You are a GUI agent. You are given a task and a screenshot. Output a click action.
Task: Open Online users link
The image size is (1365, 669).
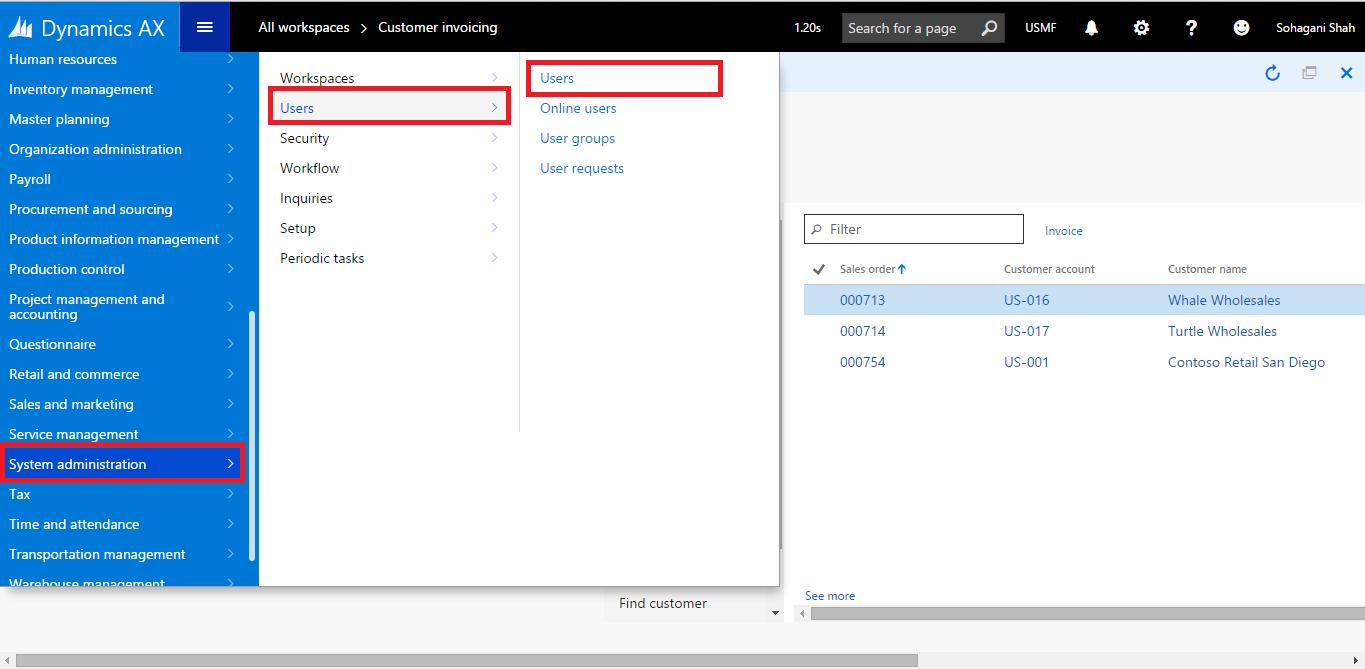click(x=578, y=108)
